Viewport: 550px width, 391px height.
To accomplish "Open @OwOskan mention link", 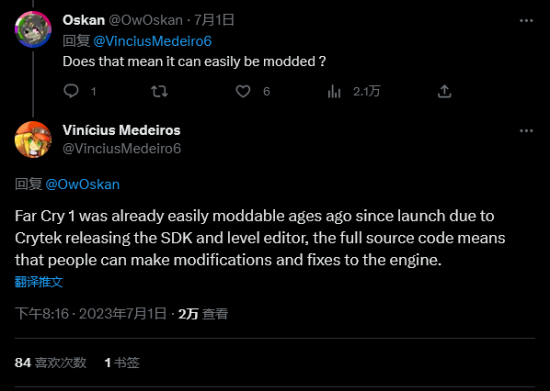I will point(83,184).
